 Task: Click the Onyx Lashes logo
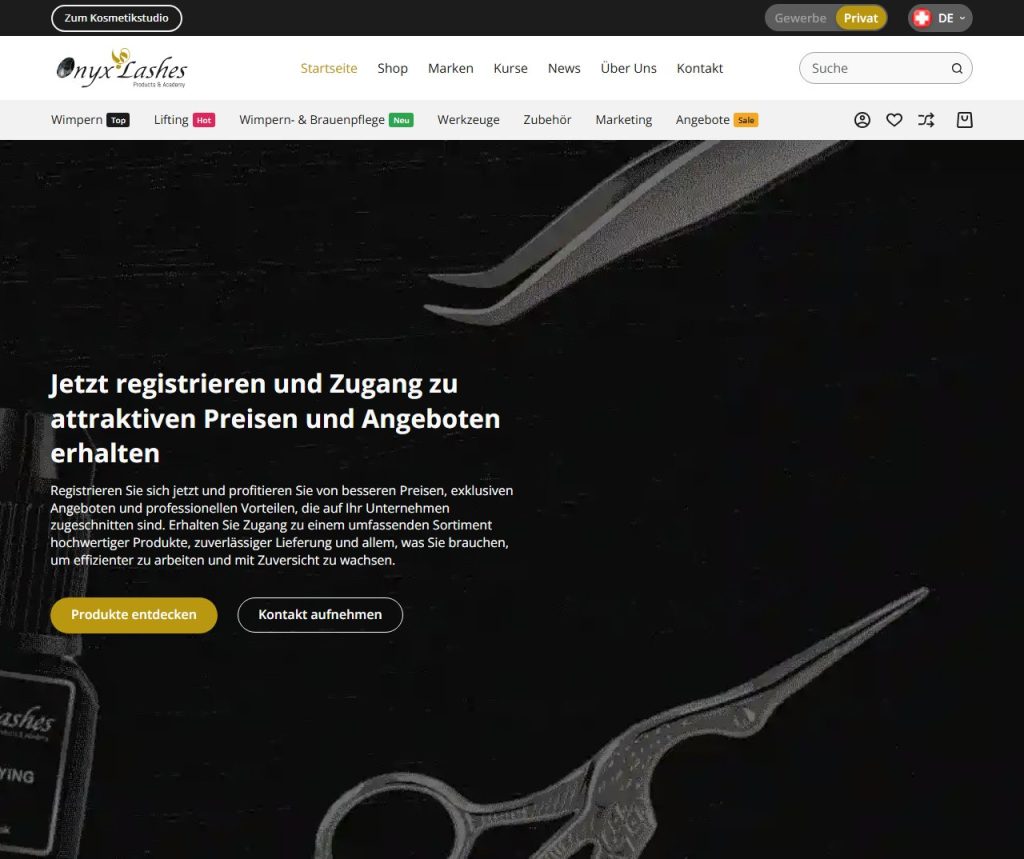point(121,69)
